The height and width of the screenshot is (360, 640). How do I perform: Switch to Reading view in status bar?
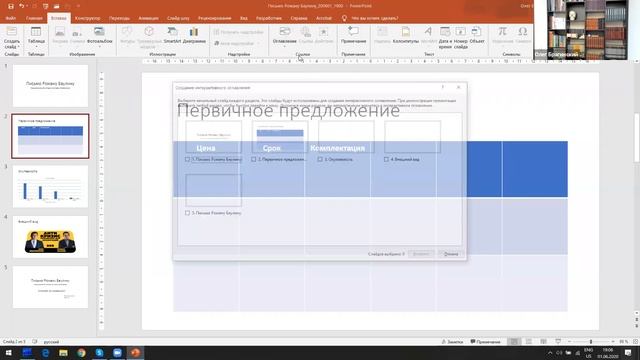(x=543, y=342)
